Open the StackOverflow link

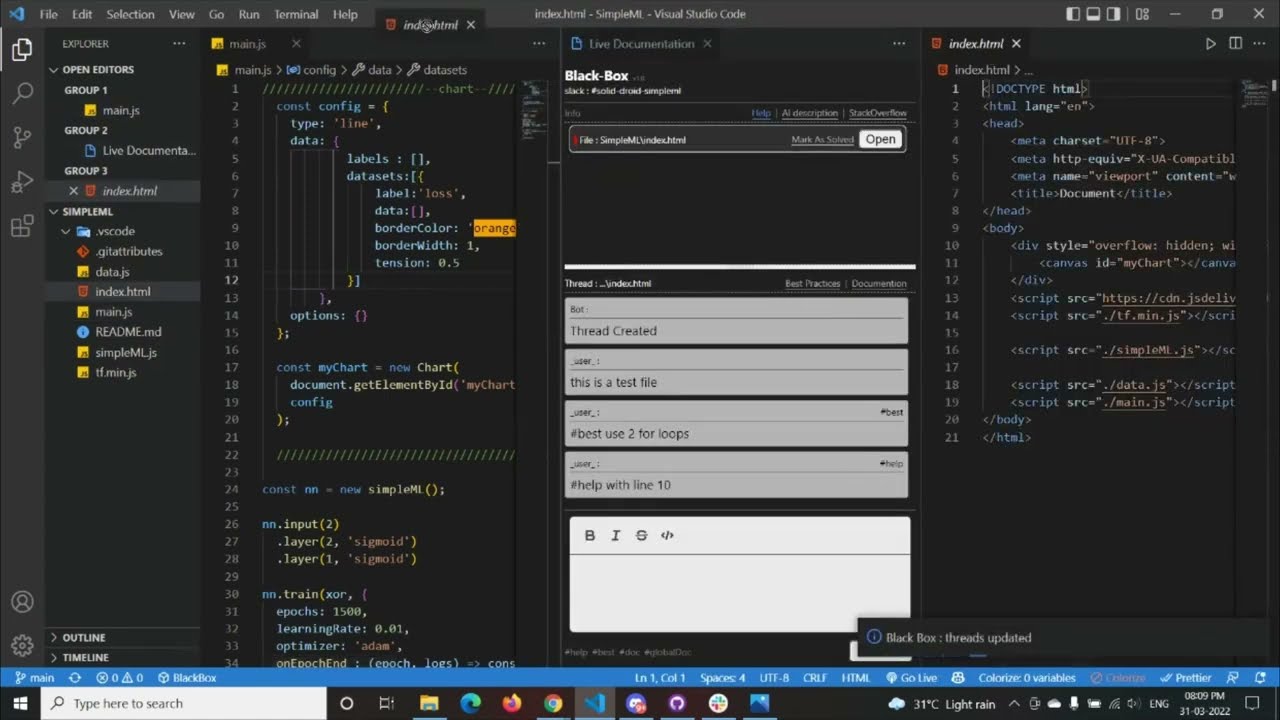(x=878, y=113)
